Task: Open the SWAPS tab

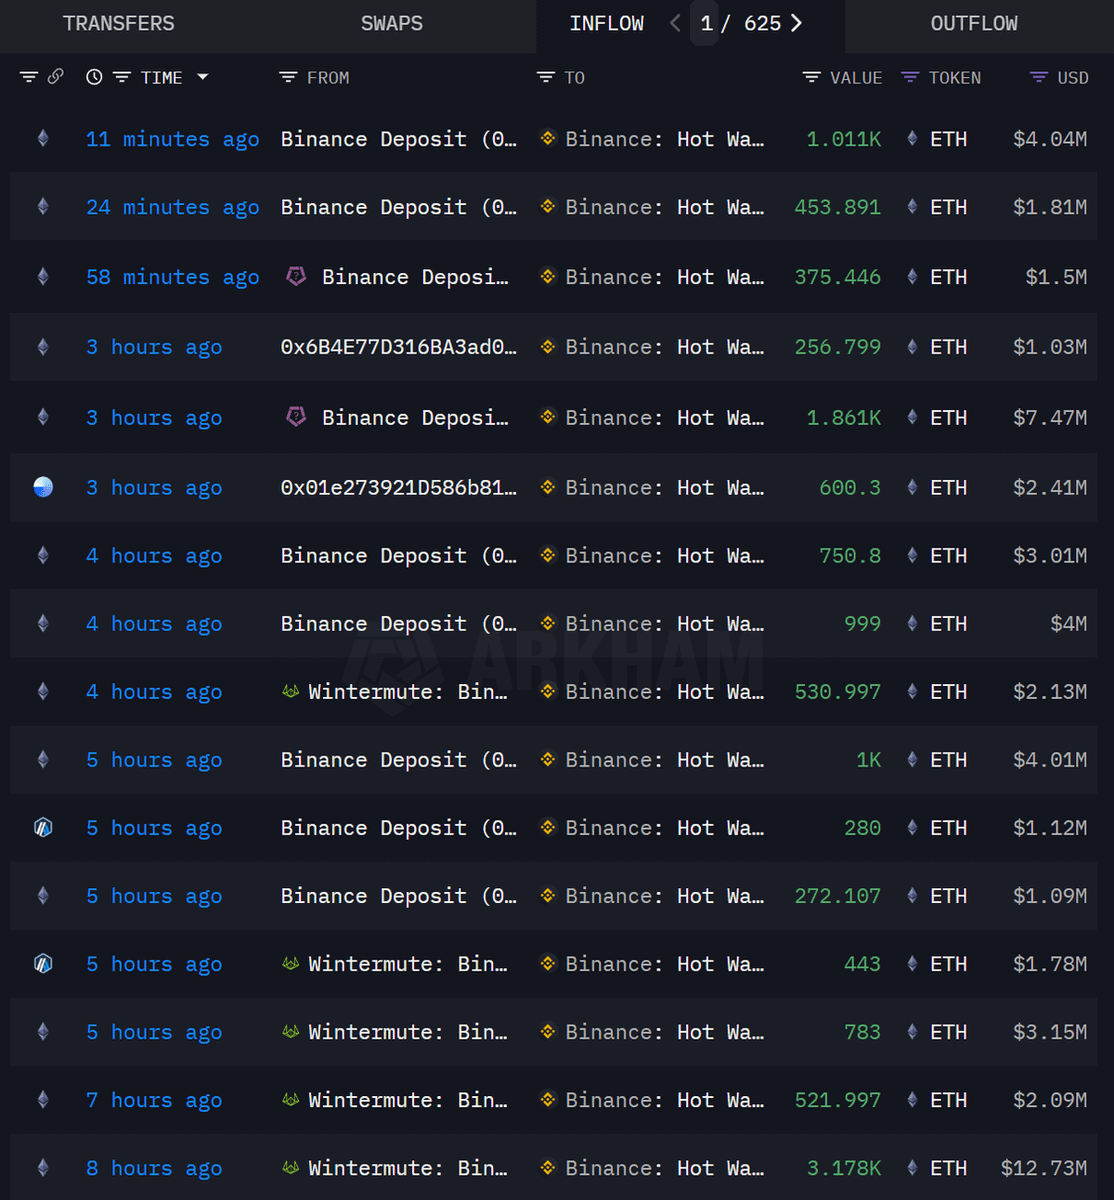Action: tap(392, 23)
